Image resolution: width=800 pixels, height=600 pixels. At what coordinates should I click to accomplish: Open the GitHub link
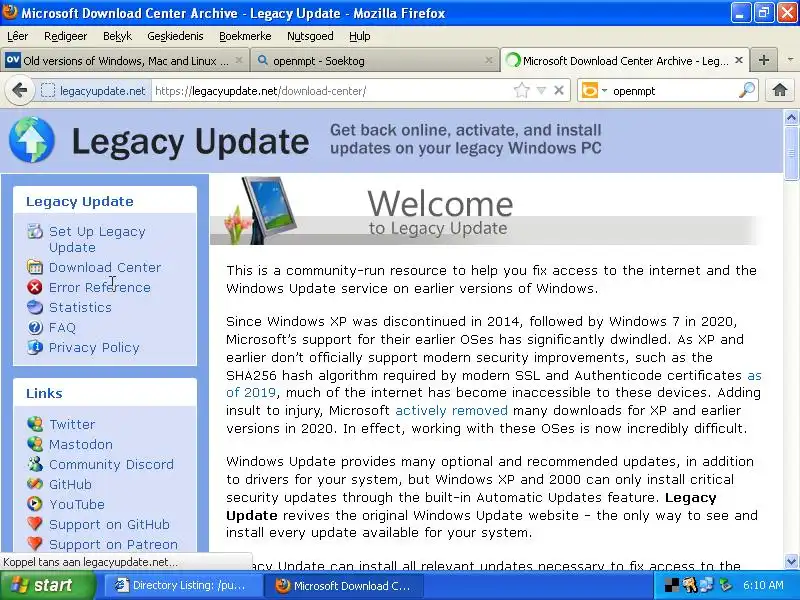tap(70, 484)
